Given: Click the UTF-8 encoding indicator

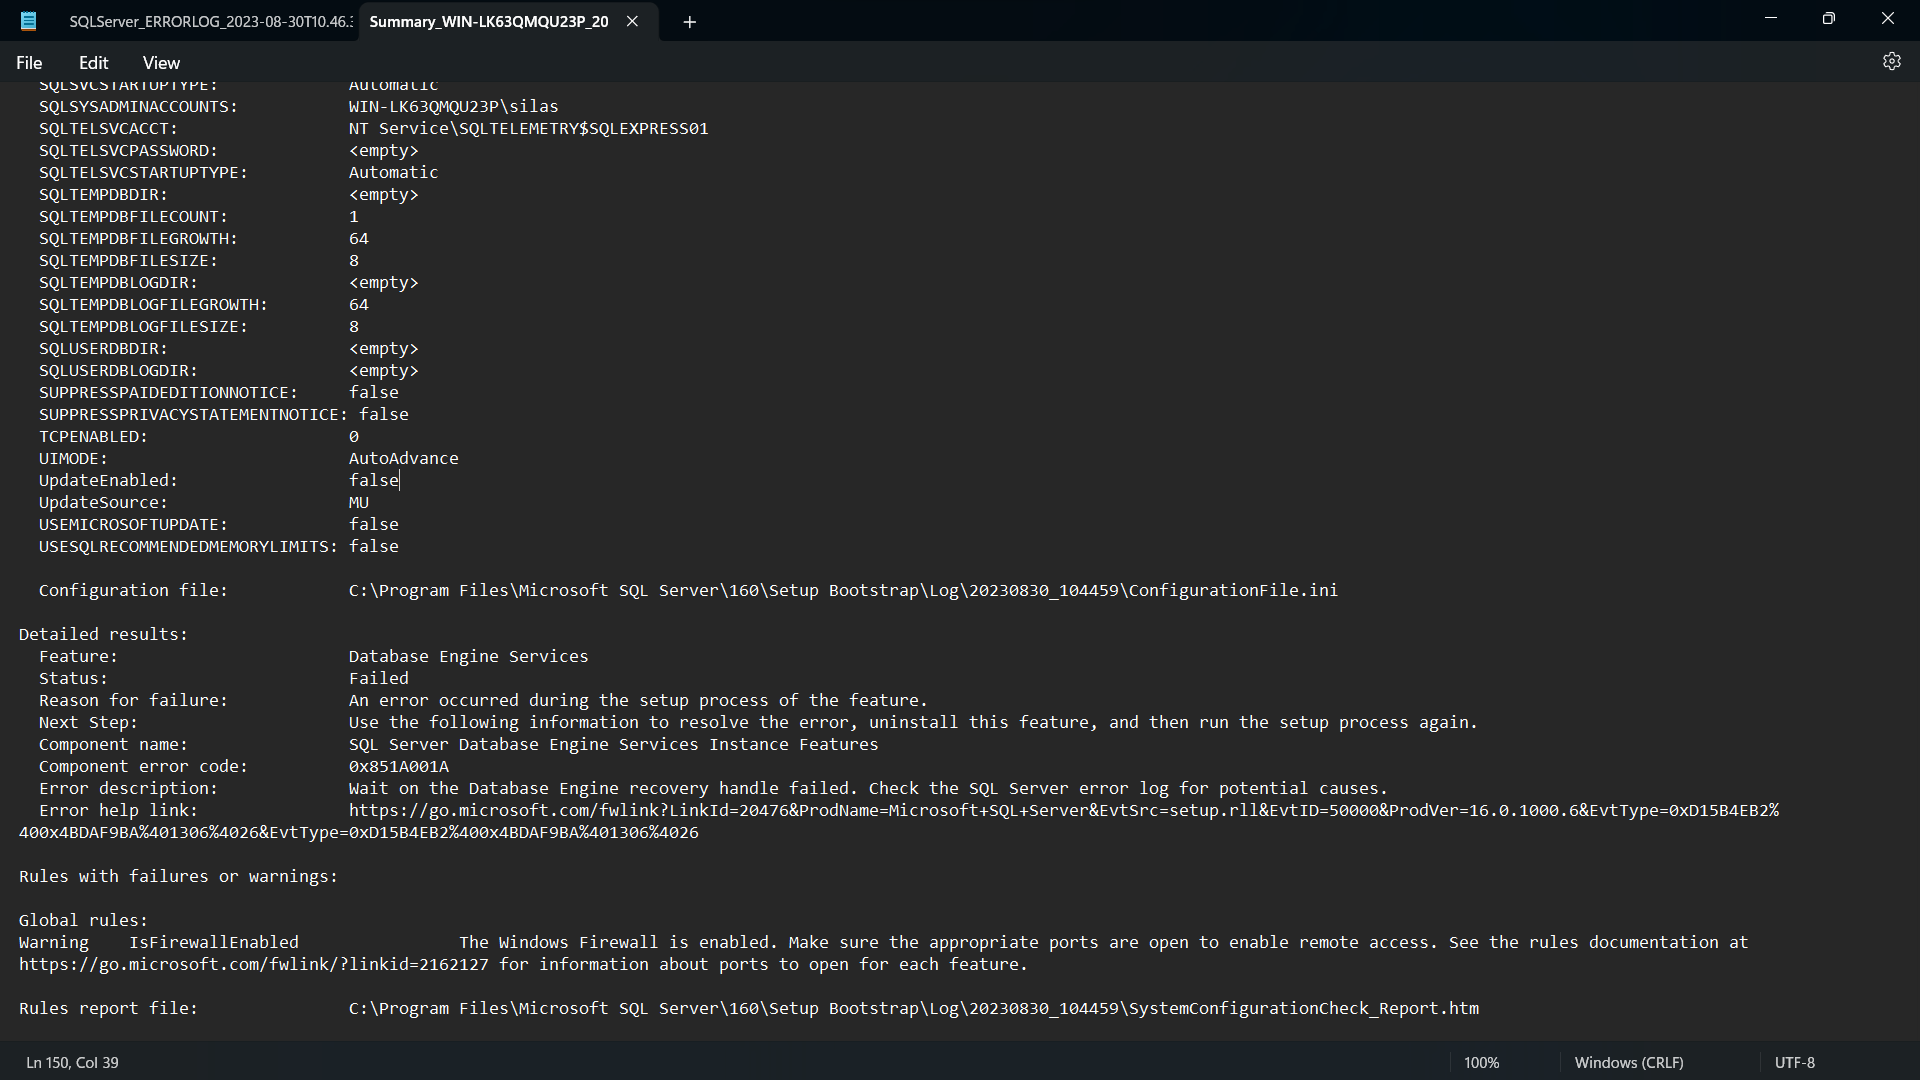Looking at the screenshot, I should [x=1794, y=1062].
